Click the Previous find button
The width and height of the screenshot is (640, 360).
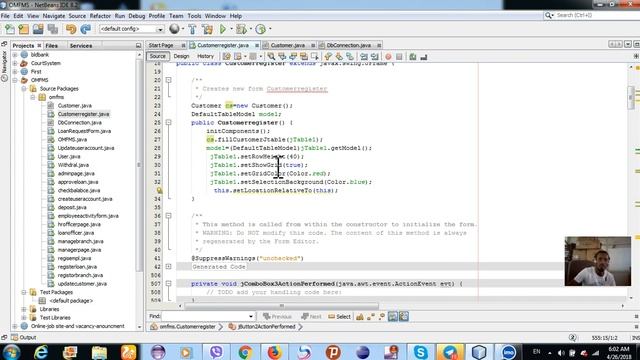(278, 316)
